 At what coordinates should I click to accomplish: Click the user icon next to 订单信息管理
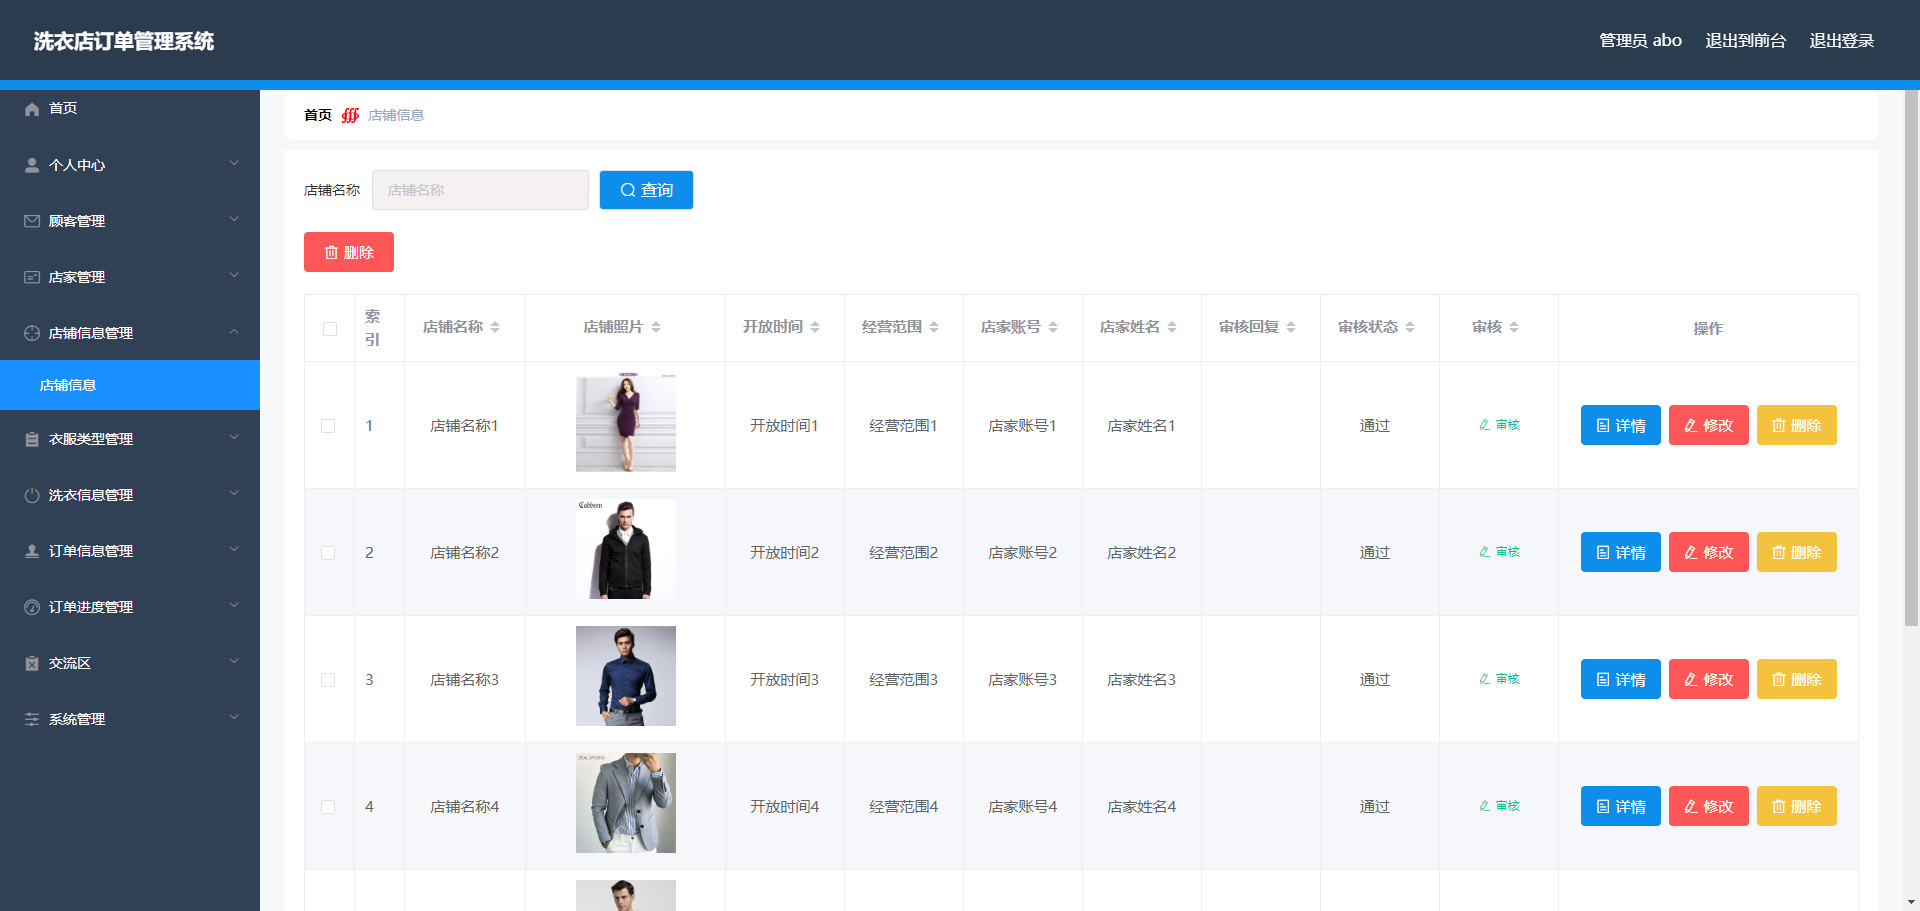32,551
